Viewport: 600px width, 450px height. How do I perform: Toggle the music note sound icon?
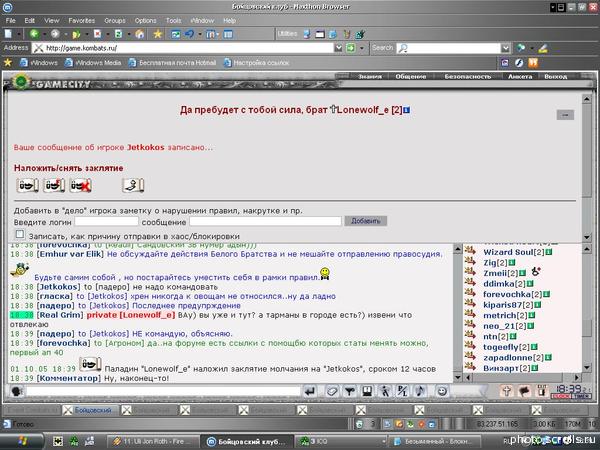click(x=420, y=391)
